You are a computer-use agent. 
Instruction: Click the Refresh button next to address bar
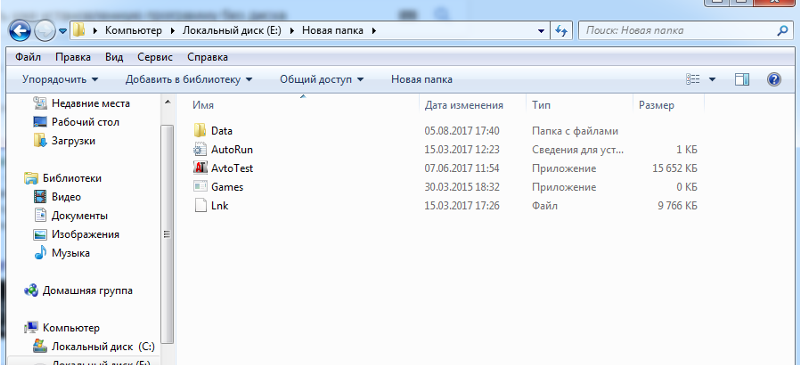[561, 31]
